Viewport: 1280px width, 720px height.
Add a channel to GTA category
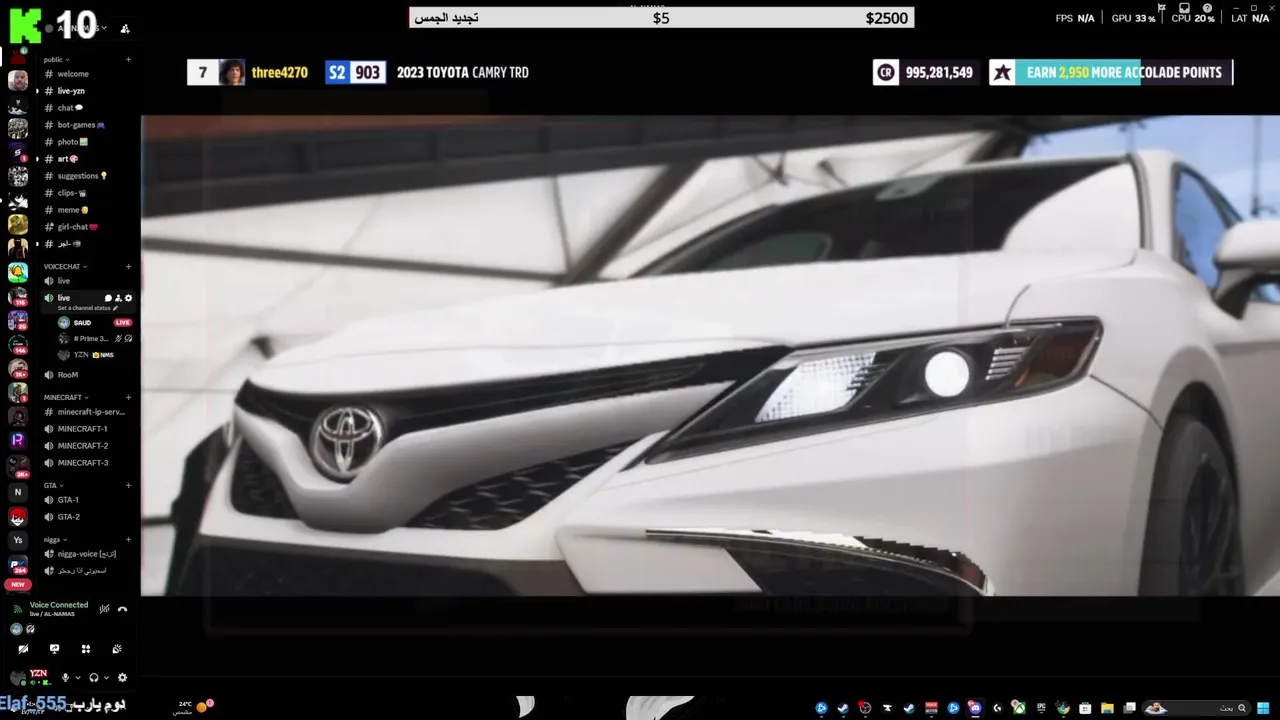(x=128, y=485)
